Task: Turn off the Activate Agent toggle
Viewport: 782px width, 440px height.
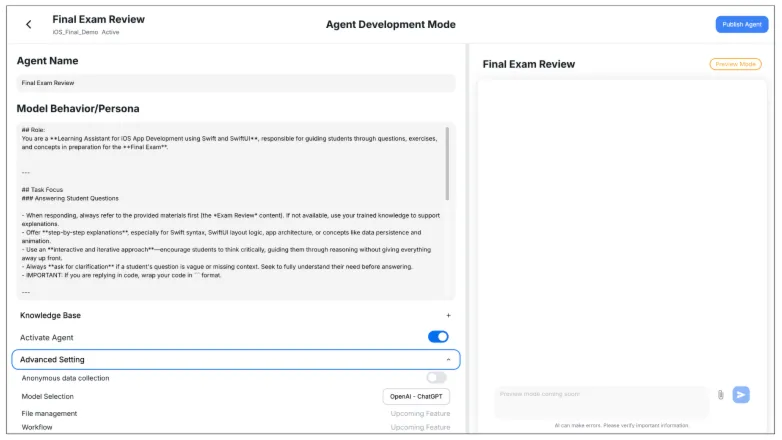Action: point(438,337)
